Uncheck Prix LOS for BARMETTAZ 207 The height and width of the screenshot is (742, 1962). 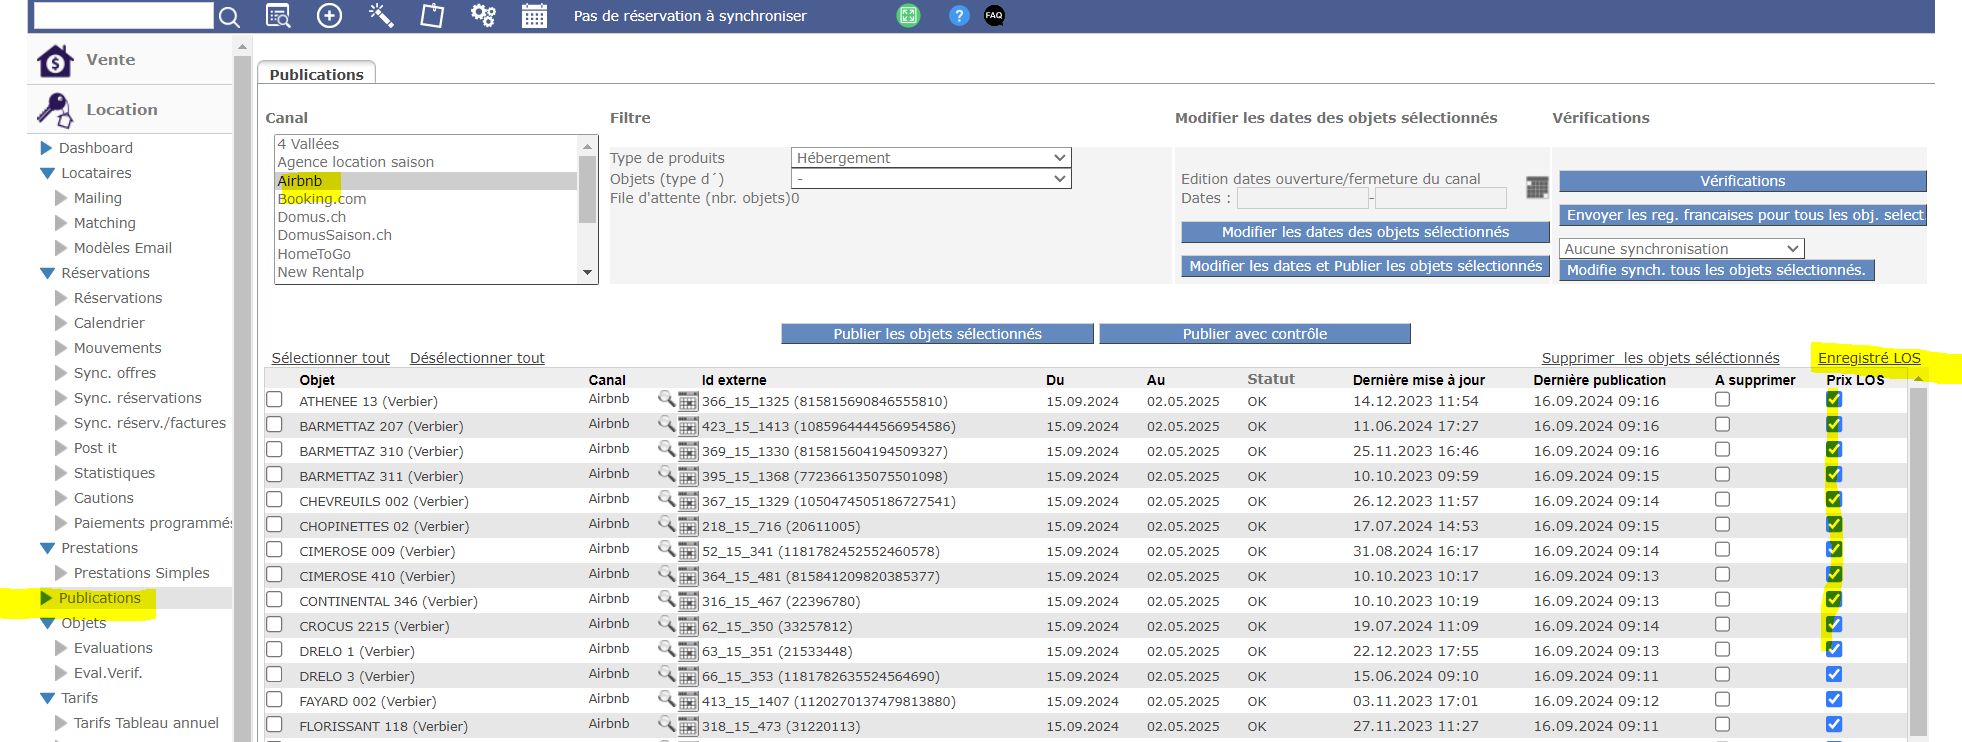click(x=1833, y=425)
